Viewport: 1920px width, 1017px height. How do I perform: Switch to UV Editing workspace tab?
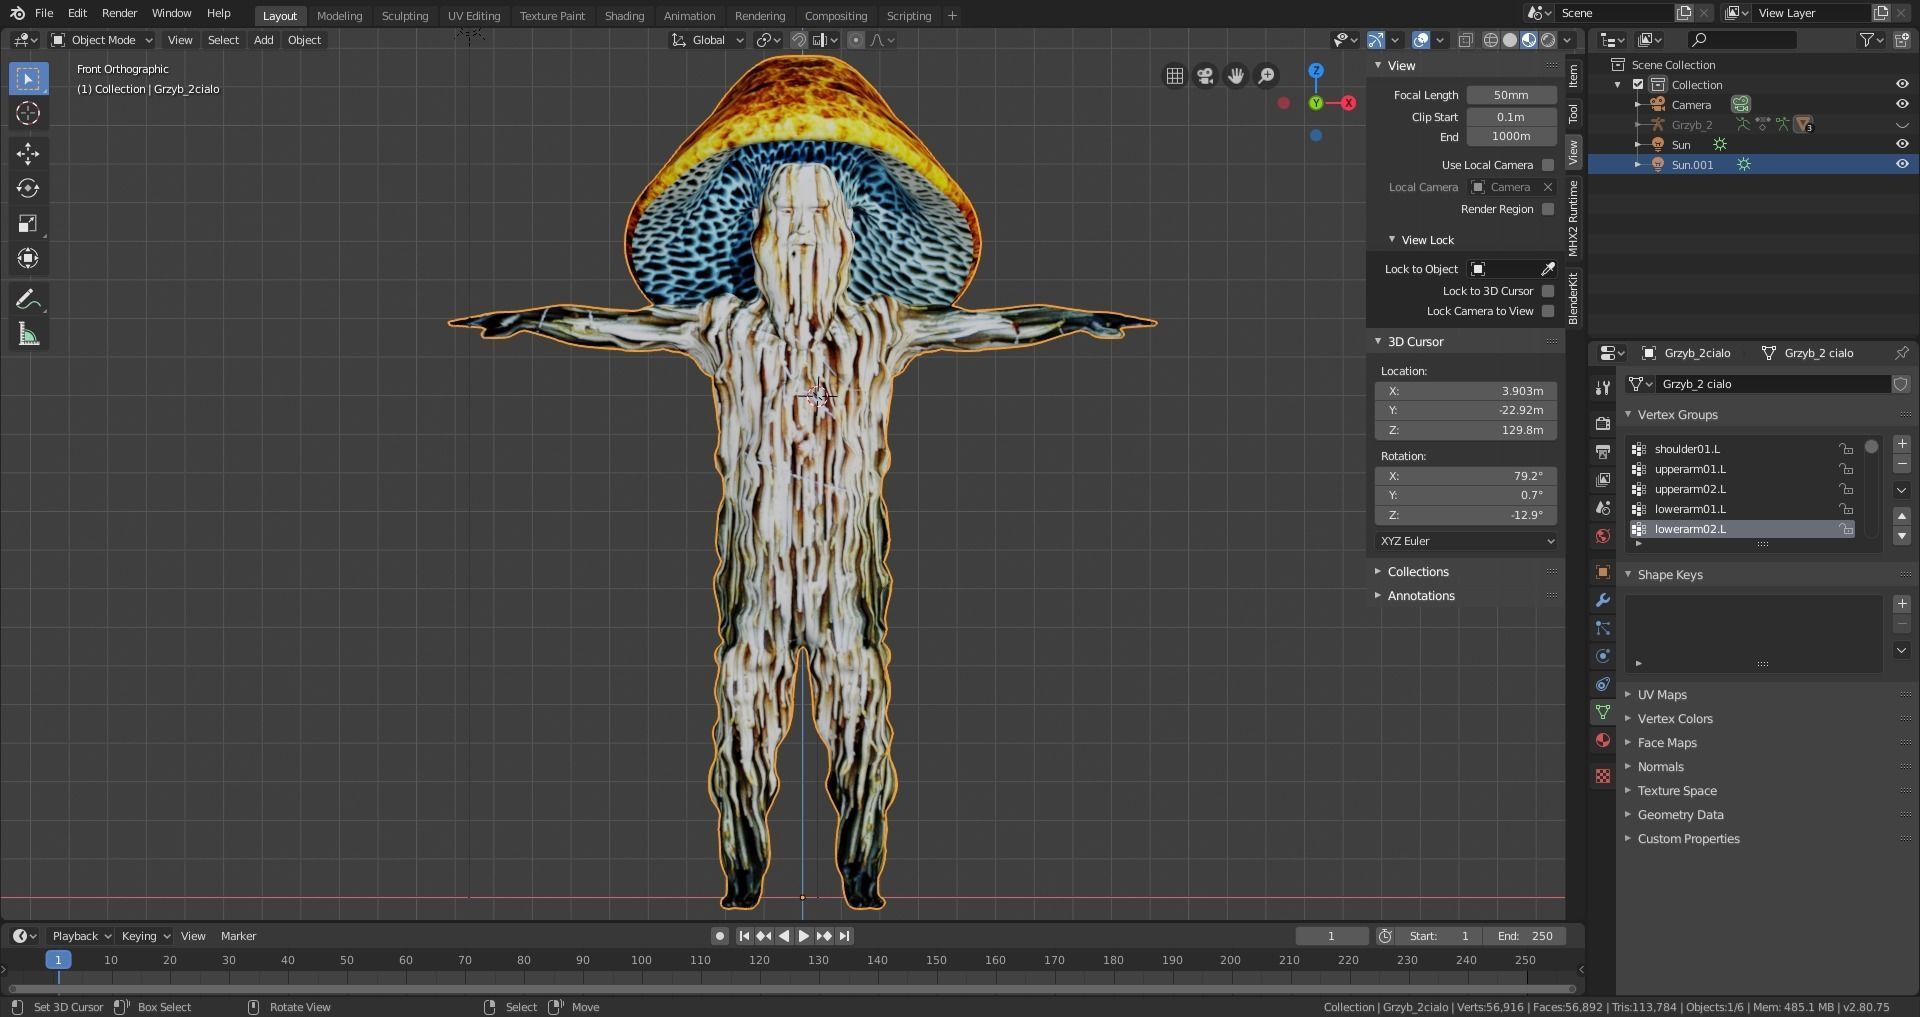[x=474, y=16]
